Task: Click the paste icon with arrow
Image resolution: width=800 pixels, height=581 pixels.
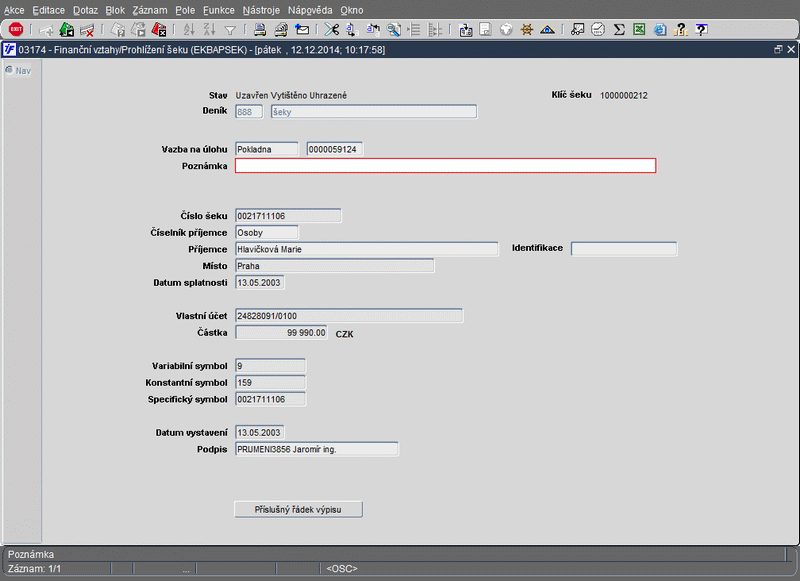Action: (x=373, y=30)
